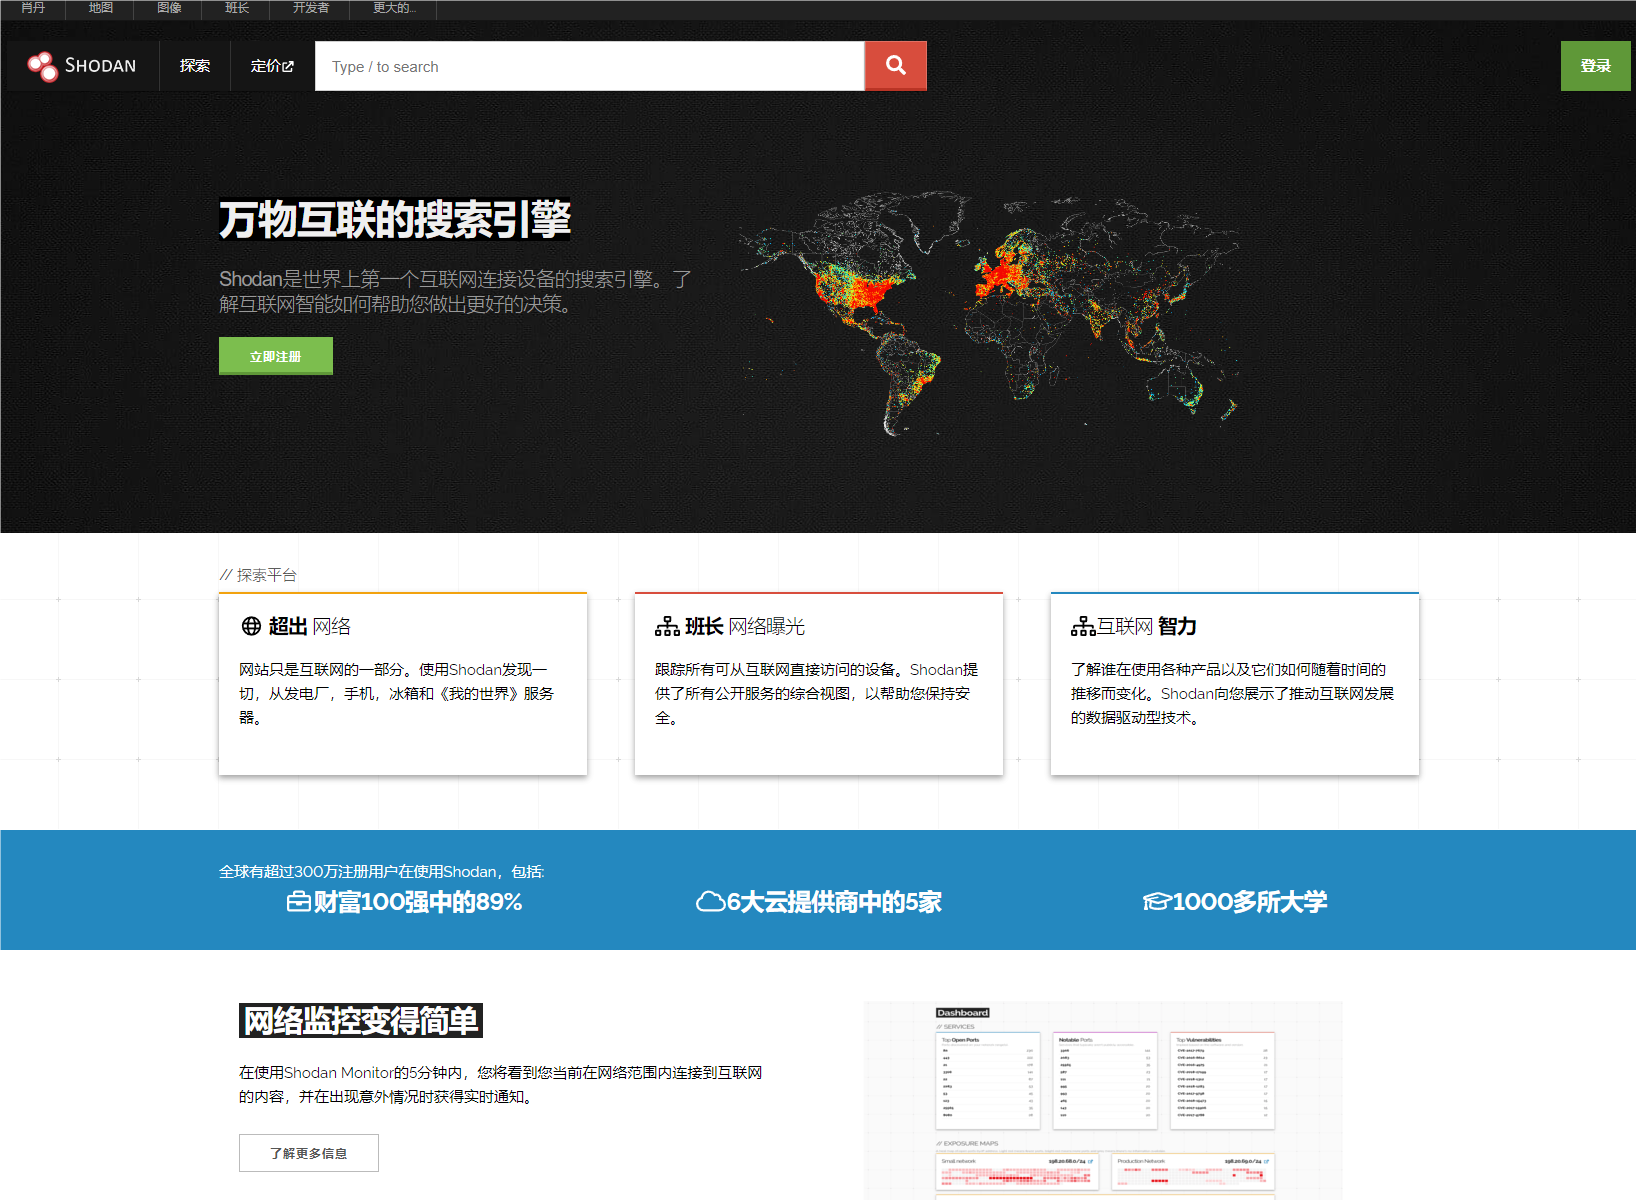Image resolution: width=1636 pixels, height=1200 pixels.
Task: Click the external link icon next to 定价
Action: point(289,66)
